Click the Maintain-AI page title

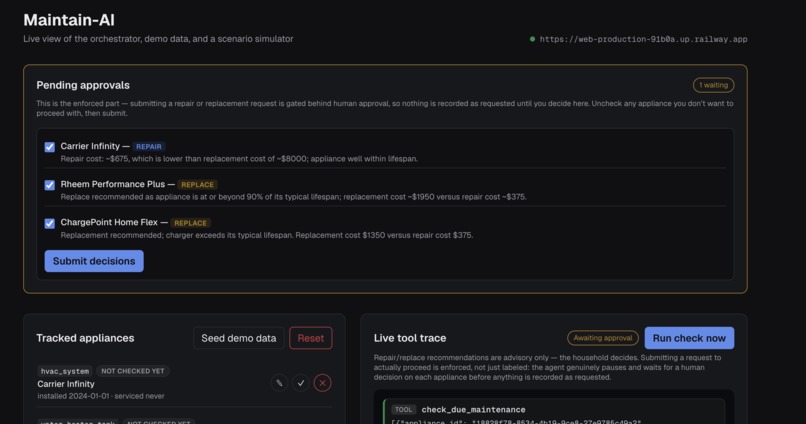pyautogui.click(x=69, y=20)
